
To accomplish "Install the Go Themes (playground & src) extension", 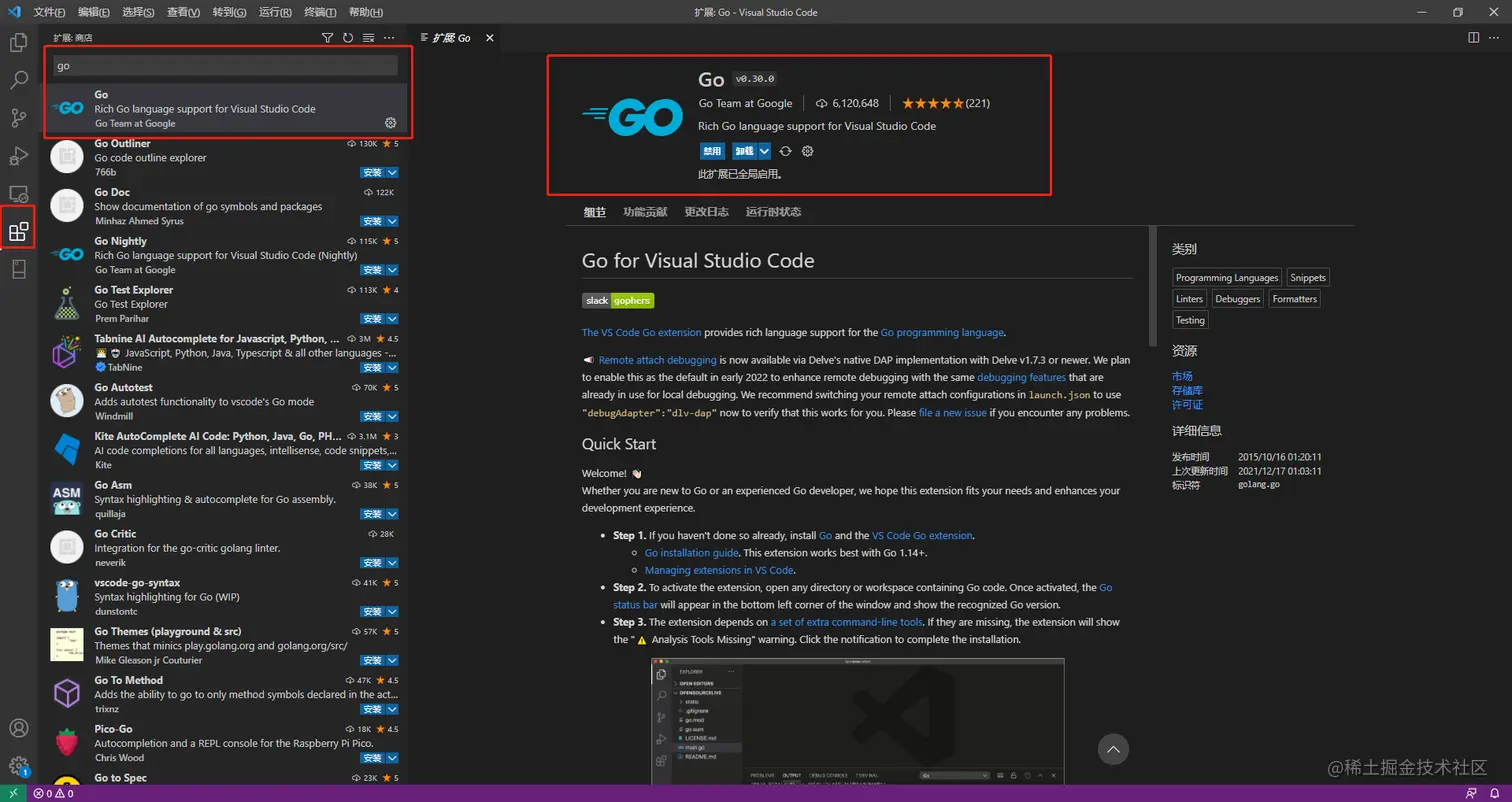I will [x=373, y=660].
